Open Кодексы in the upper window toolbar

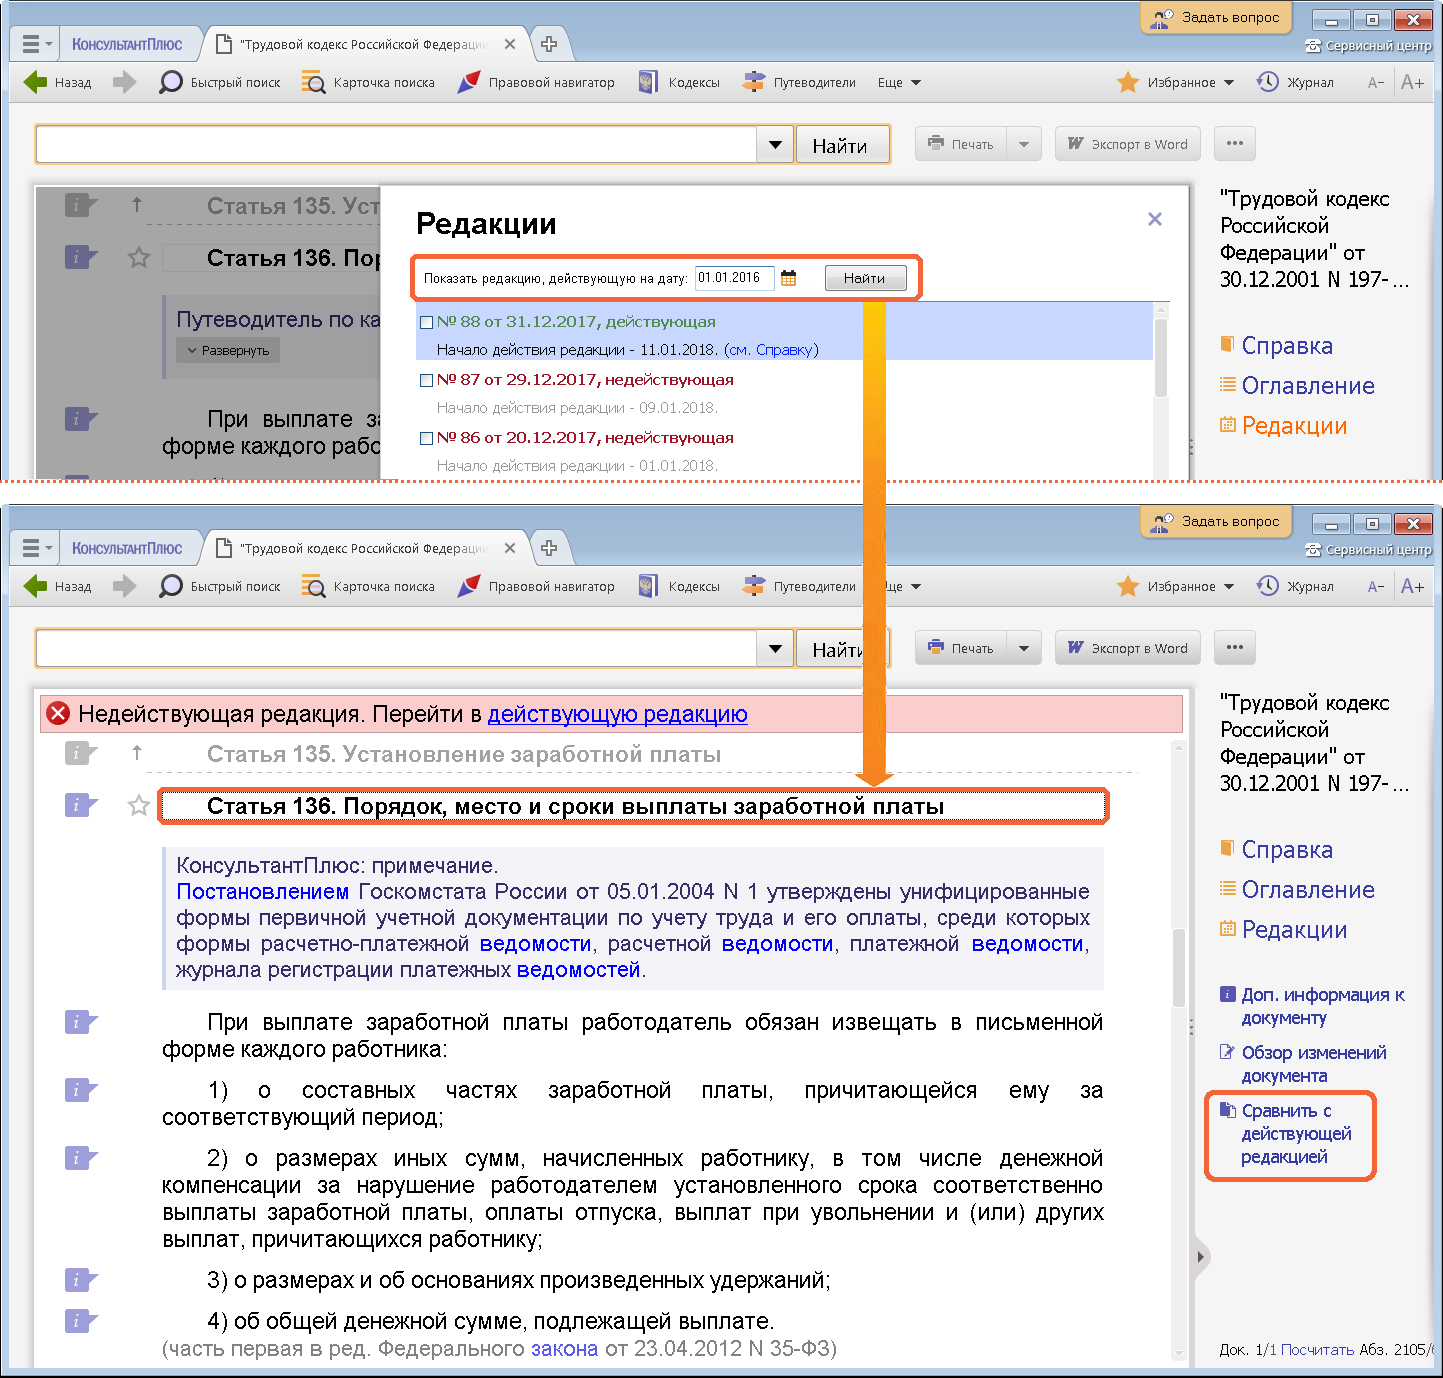click(x=679, y=82)
